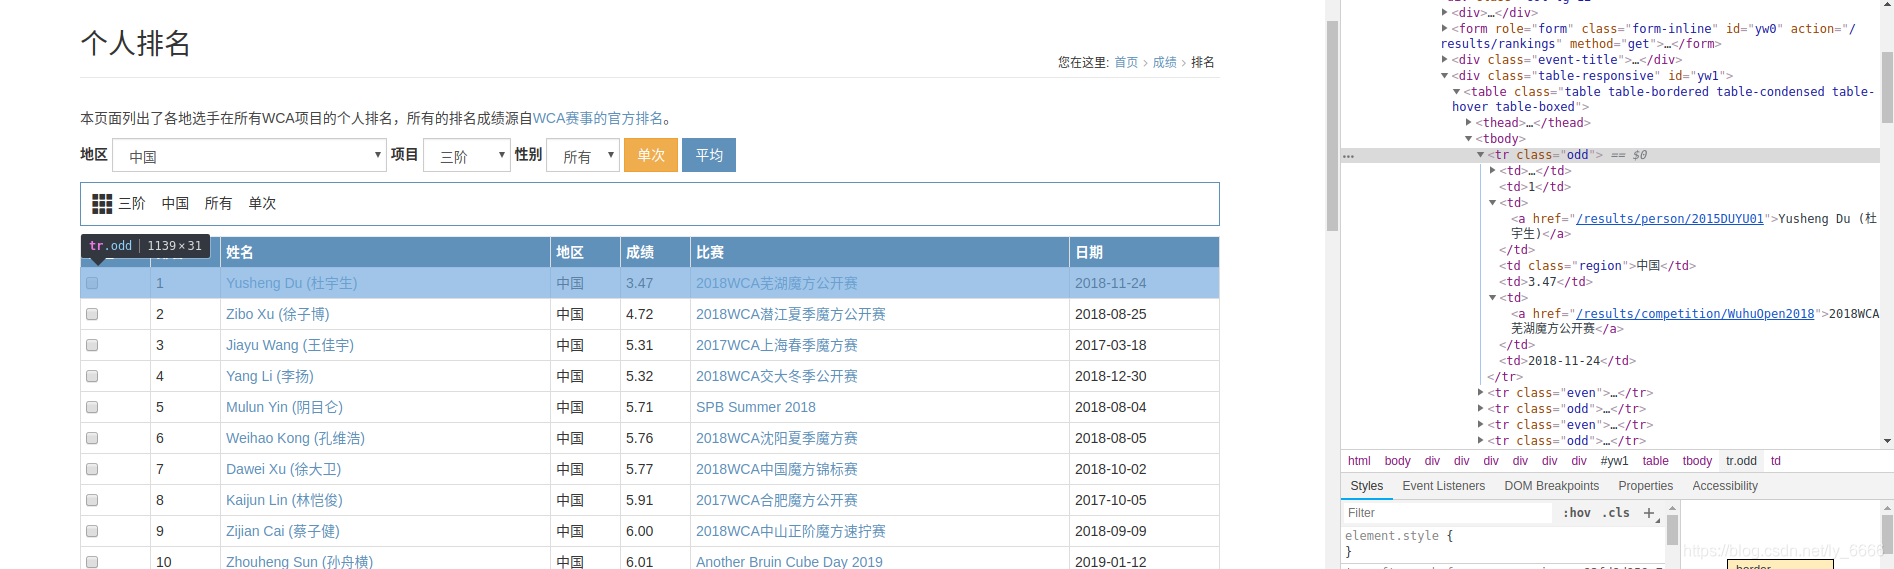Screen dimensions: 1894x569
Task: Open the 首页 breadcrumb link
Action: click(1126, 62)
